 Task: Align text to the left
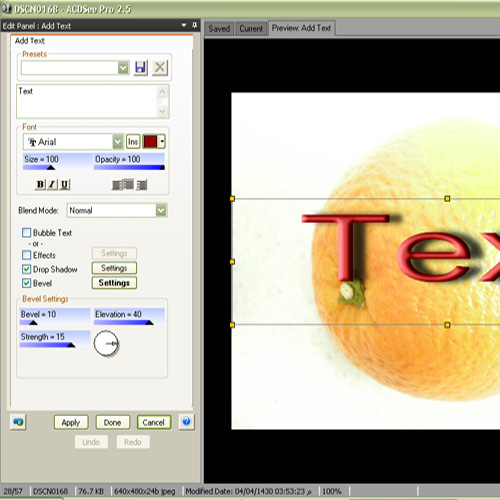pyautogui.click(x=118, y=185)
